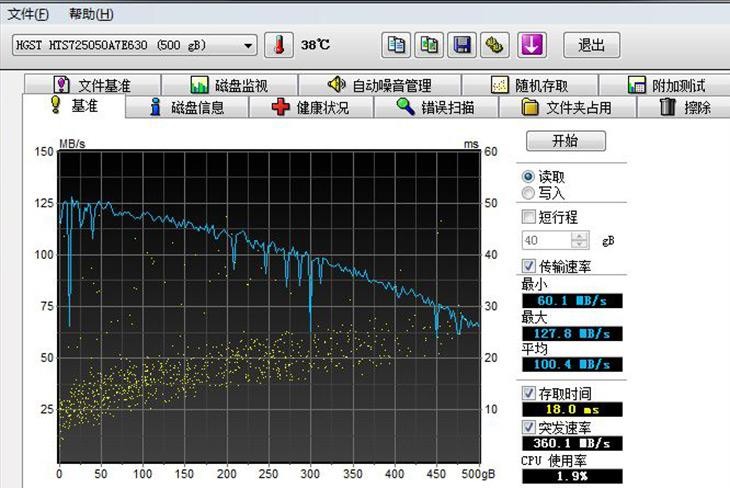730x488 pixels.
Task: Select the 基准 benchmark tab
Action: tap(74, 106)
